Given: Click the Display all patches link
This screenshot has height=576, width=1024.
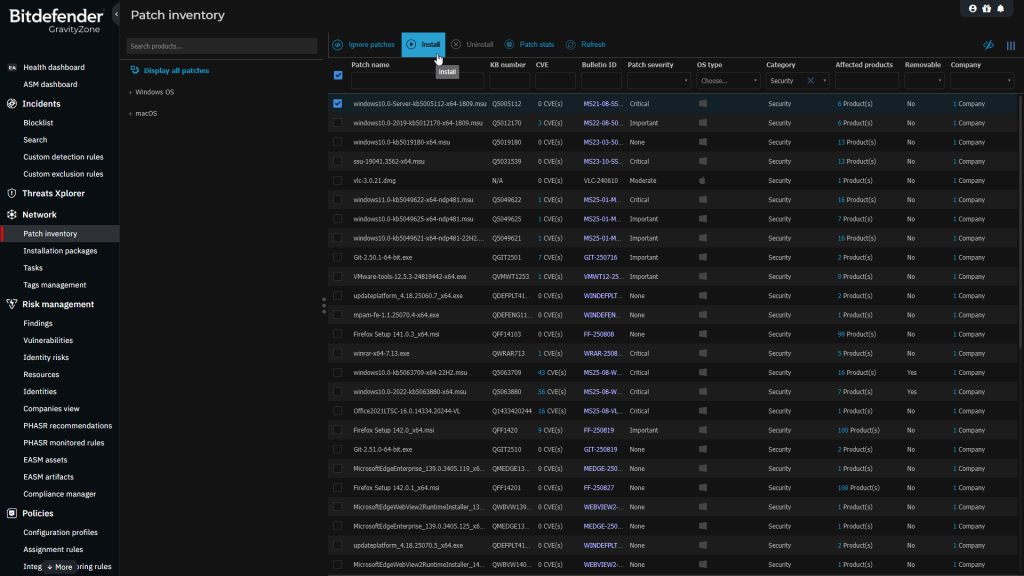Looking at the screenshot, I should pos(176,71).
